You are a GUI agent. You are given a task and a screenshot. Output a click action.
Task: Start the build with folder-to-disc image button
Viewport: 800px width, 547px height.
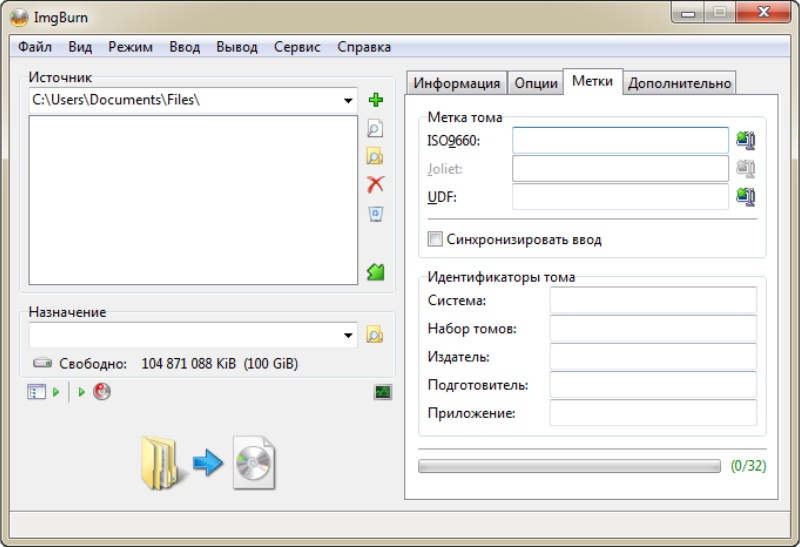(x=208, y=464)
